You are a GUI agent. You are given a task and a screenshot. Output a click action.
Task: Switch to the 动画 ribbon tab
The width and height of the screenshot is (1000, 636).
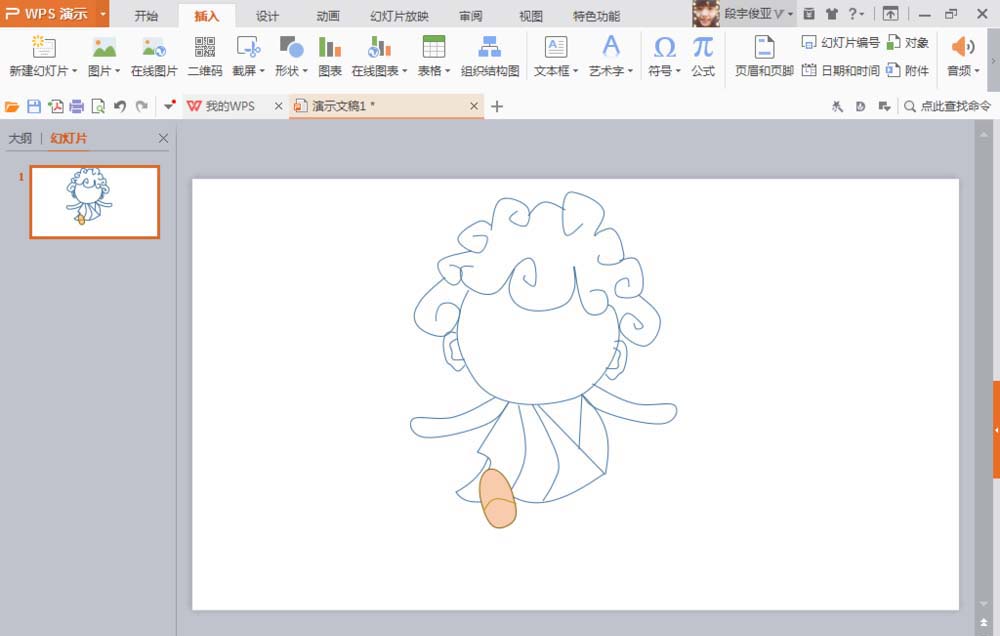[328, 16]
